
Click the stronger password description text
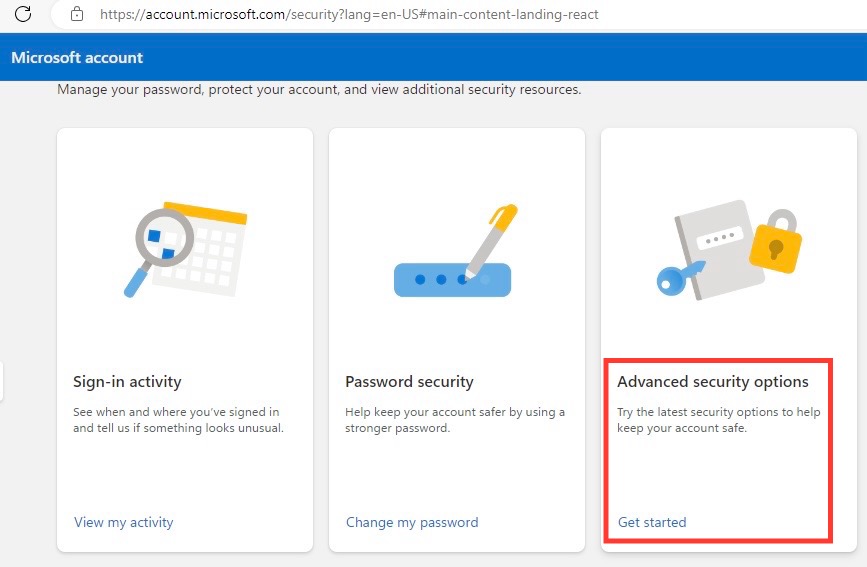click(455, 420)
